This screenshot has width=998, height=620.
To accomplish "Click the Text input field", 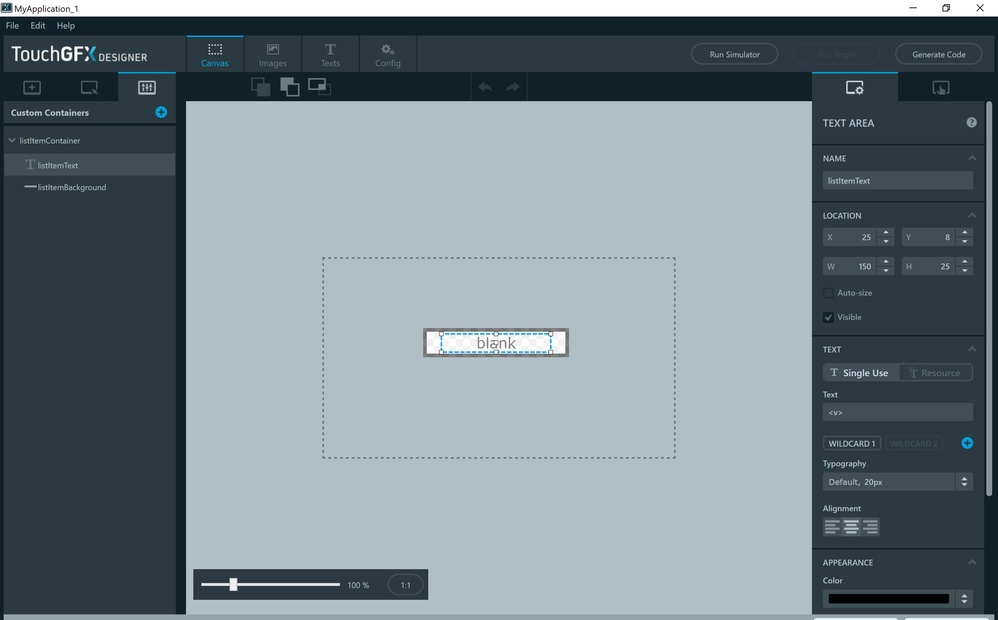I will click(897, 412).
